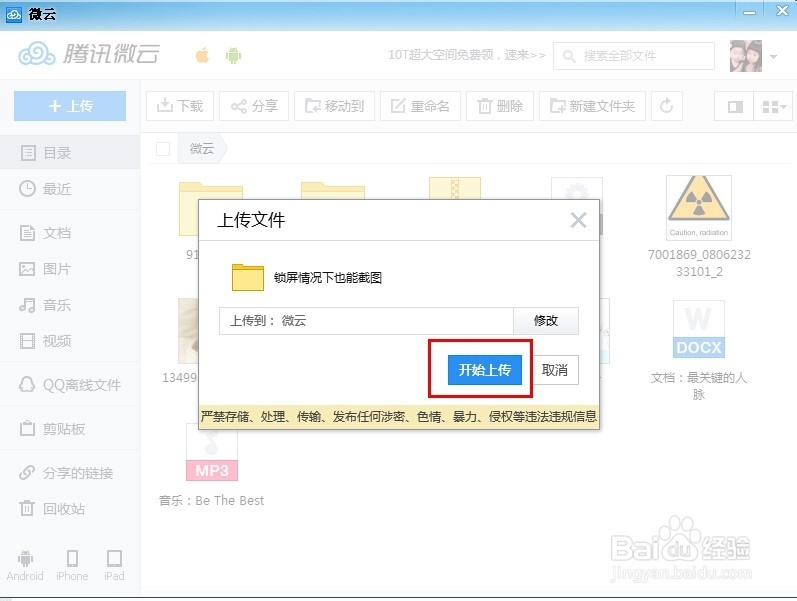
Task: Open the account dropdown arrow beside avatar
Action: pyautogui.click(x=774, y=56)
